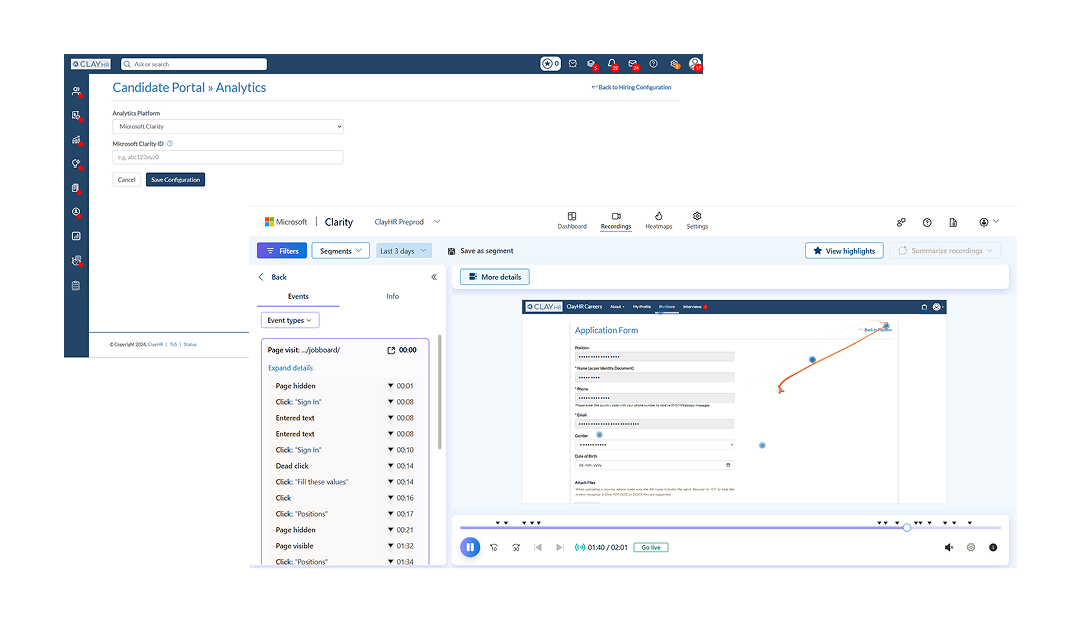Switch to the Info tab
This screenshot has width=1080, height=622.
[x=392, y=296]
